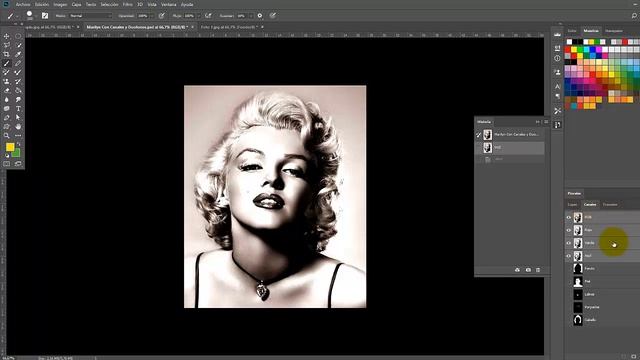
Task: Click the yellow foreground color swatch
Action: [10, 147]
